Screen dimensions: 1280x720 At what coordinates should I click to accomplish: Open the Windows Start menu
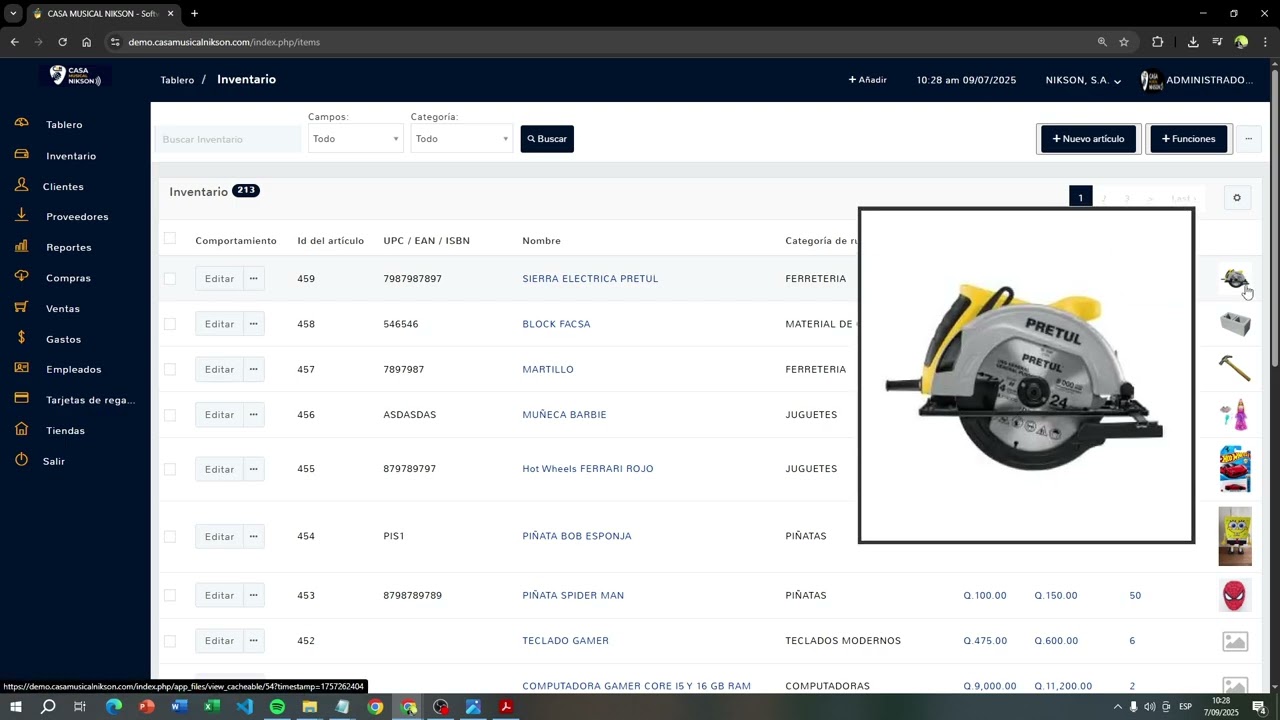point(15,707)
